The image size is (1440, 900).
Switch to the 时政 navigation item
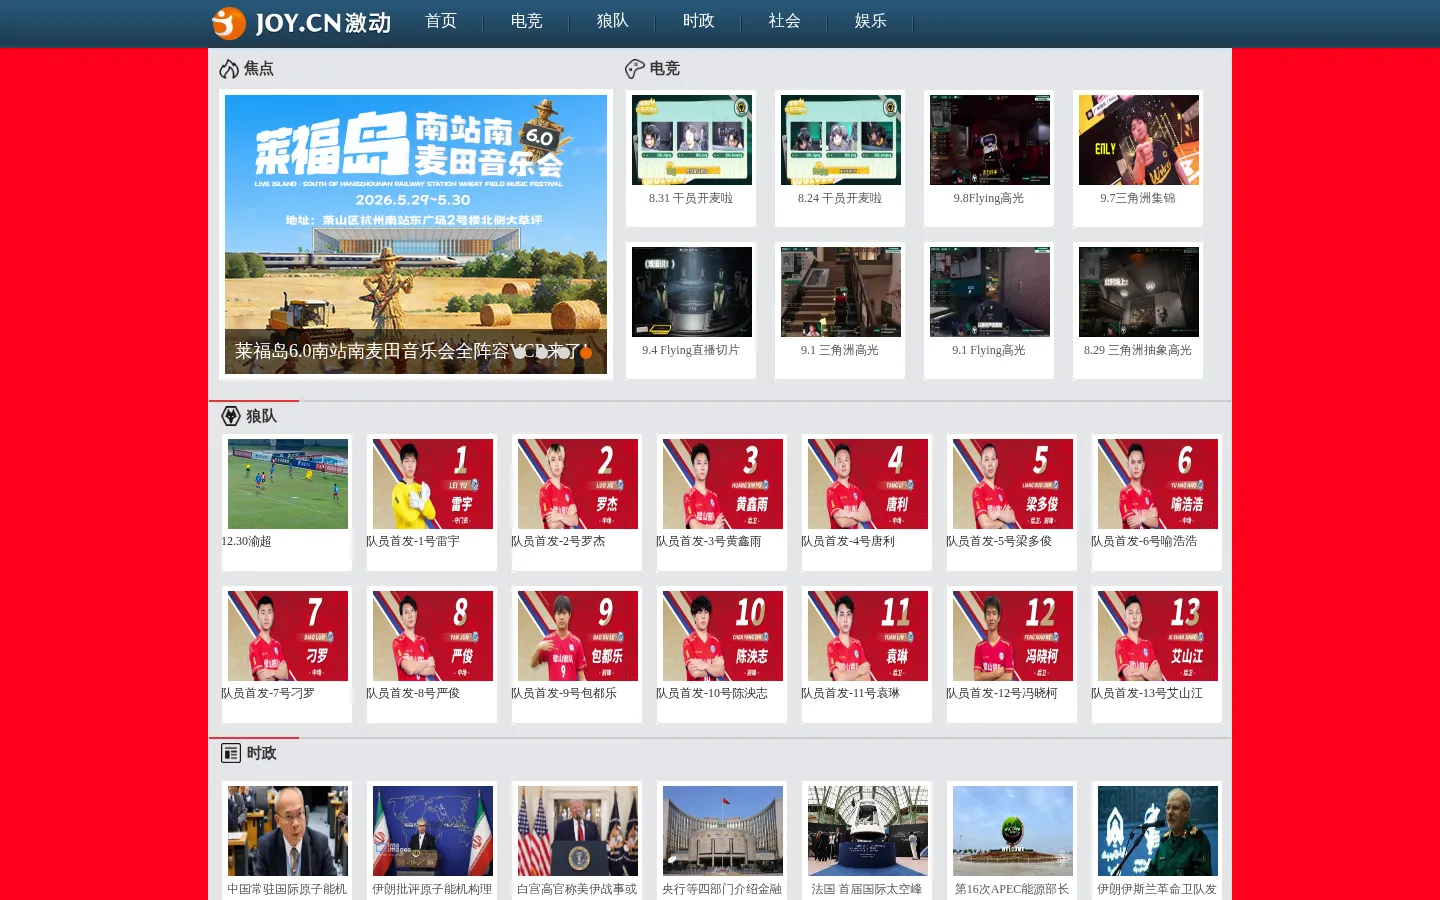tap(698, 21)
